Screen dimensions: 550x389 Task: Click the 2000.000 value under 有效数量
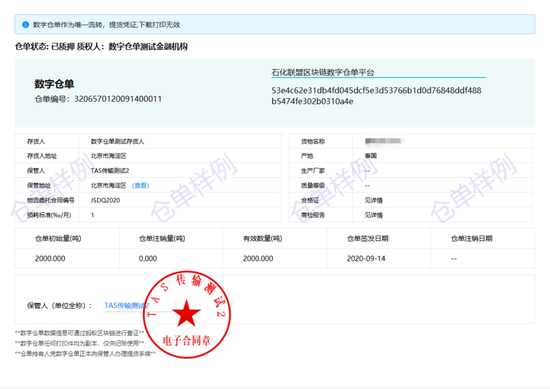coord(258,259)
